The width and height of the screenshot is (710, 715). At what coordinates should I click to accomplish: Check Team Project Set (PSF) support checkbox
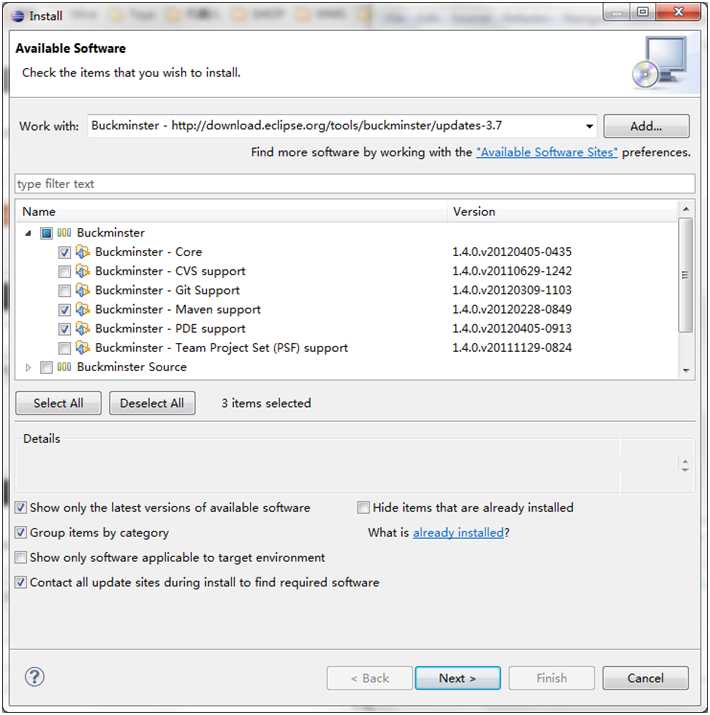pyautogui.click(x=65, y=348)
